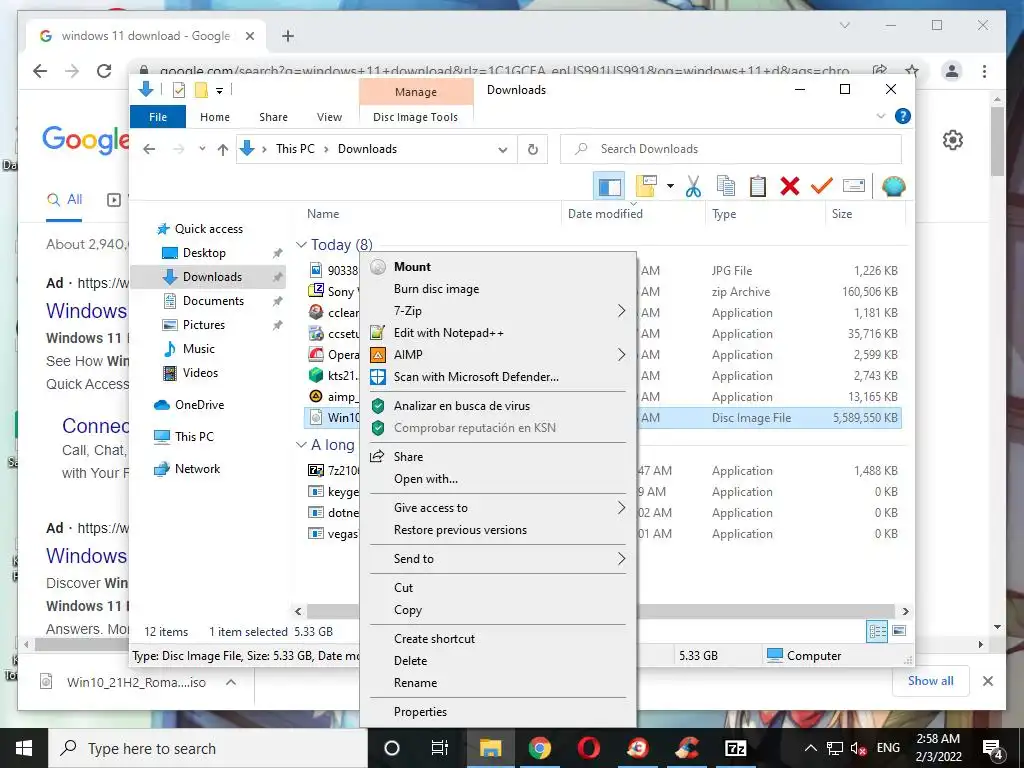Select Open with... option
Image resolution: width=1024 pixels, height=768 pixels.
(x=497, y=479)
